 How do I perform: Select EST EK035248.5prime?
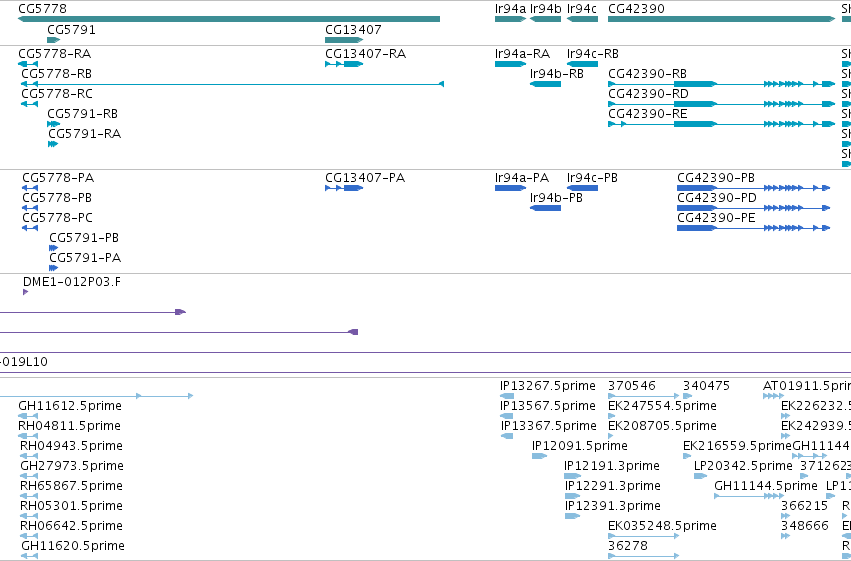(x=644, y=537)
